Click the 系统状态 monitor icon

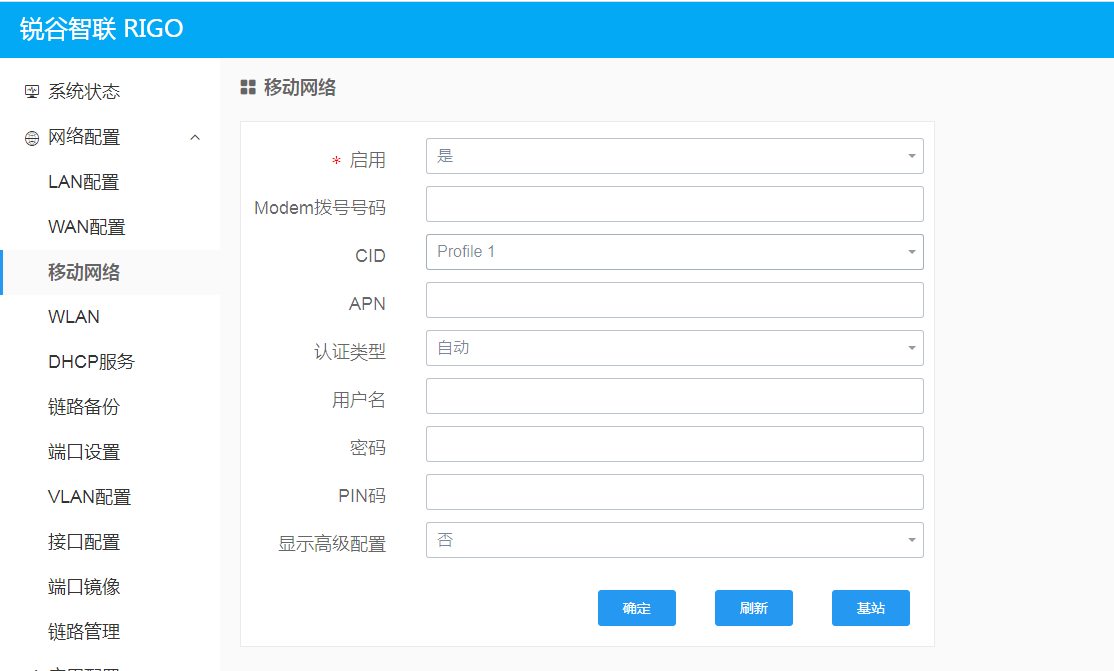click(x=32, y=92)
